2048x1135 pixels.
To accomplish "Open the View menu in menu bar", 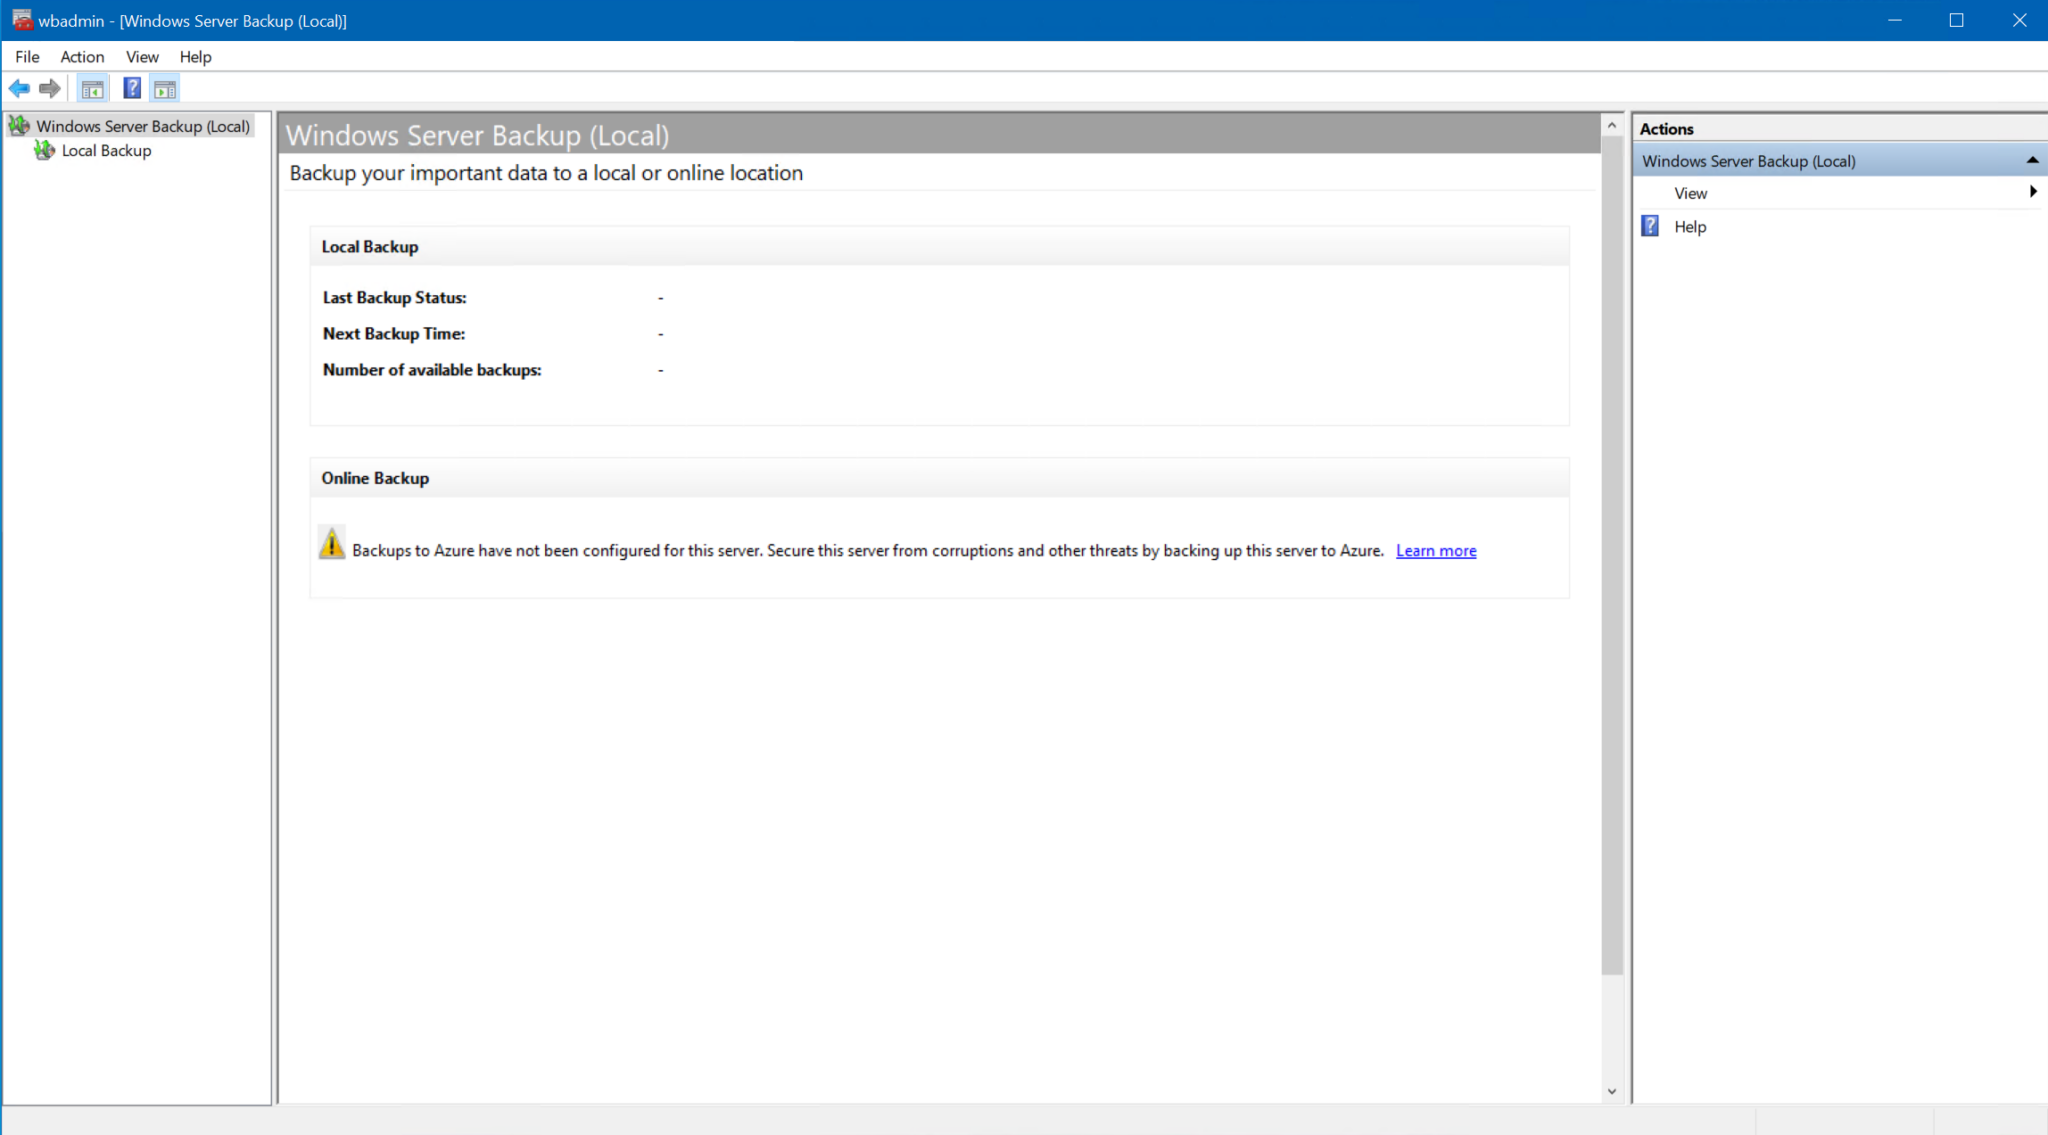I will tap(142, 57).
